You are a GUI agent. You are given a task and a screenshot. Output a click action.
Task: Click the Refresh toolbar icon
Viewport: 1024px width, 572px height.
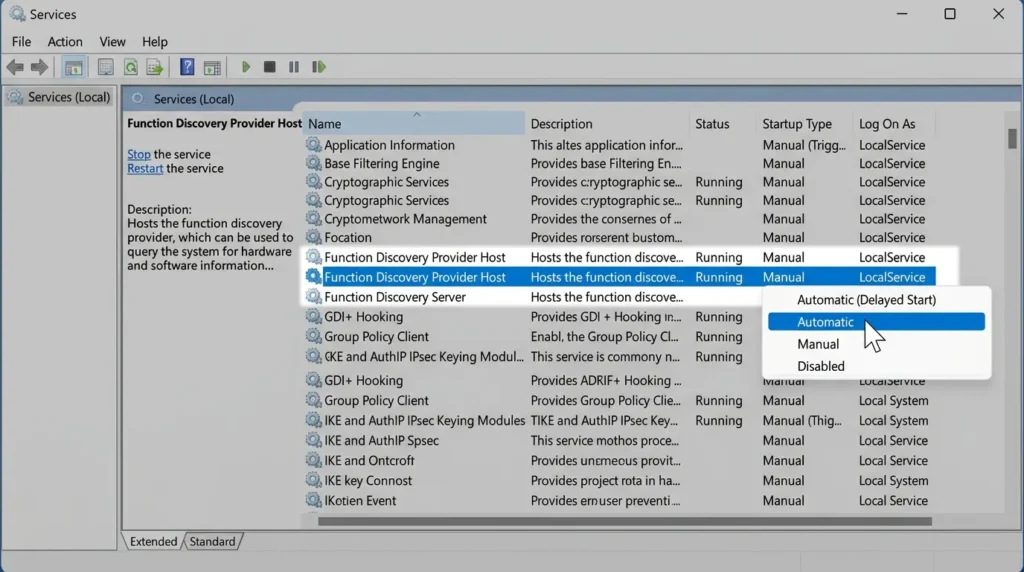click(131, 67)
